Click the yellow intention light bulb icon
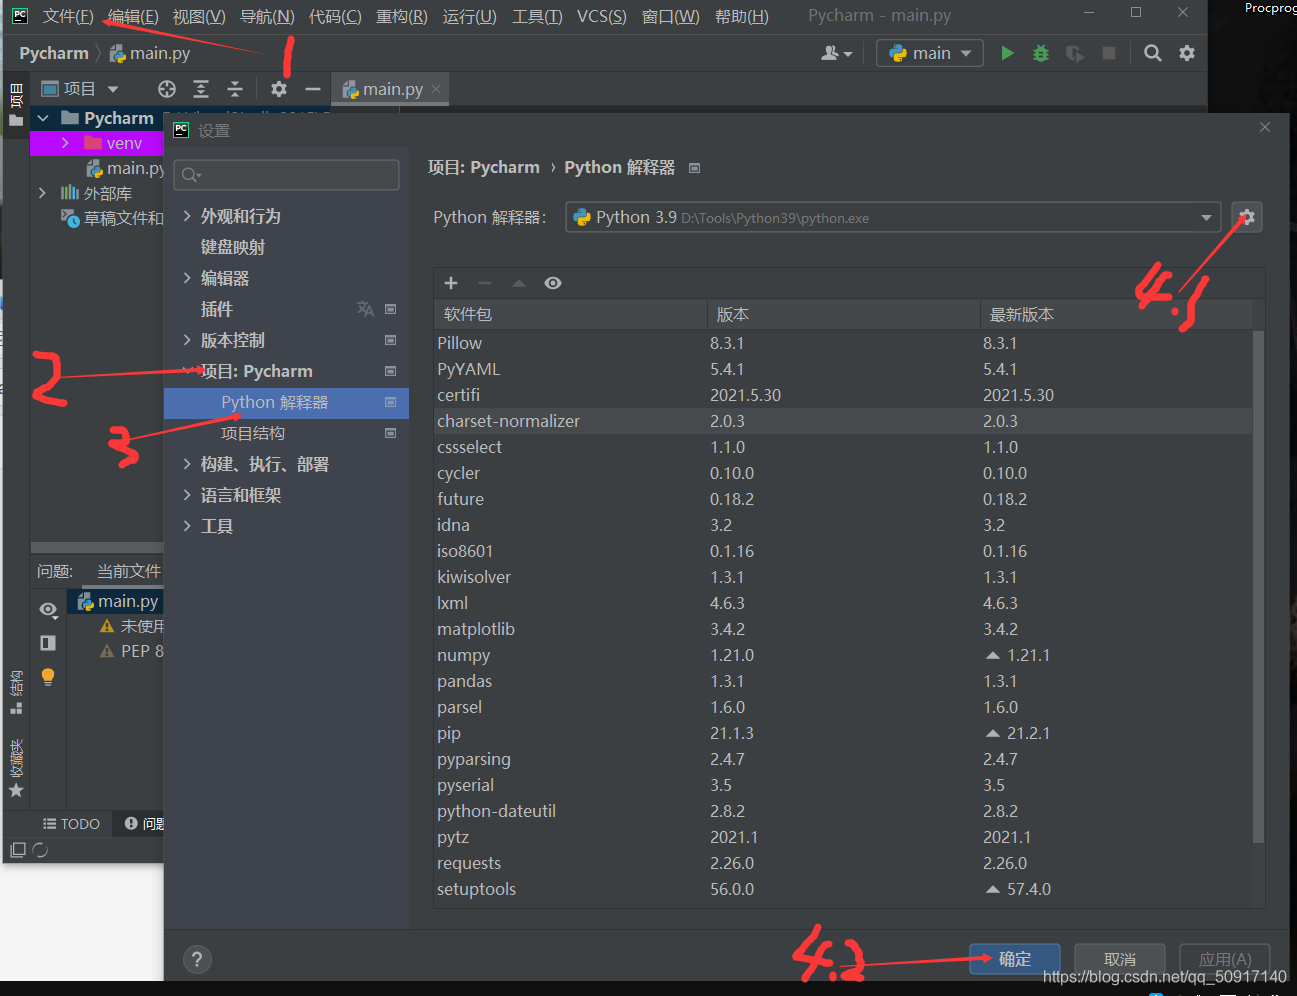1297x996 pixels. (x=48, y=677)
